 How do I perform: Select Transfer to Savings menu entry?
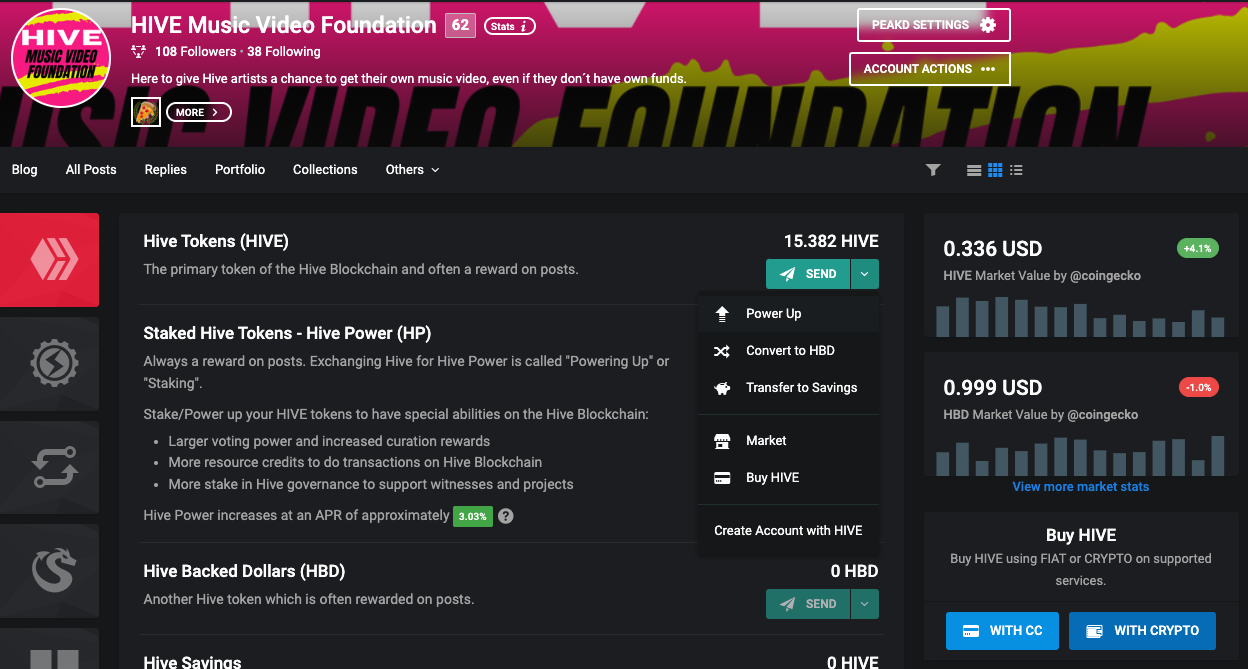(x=788, y=388)
